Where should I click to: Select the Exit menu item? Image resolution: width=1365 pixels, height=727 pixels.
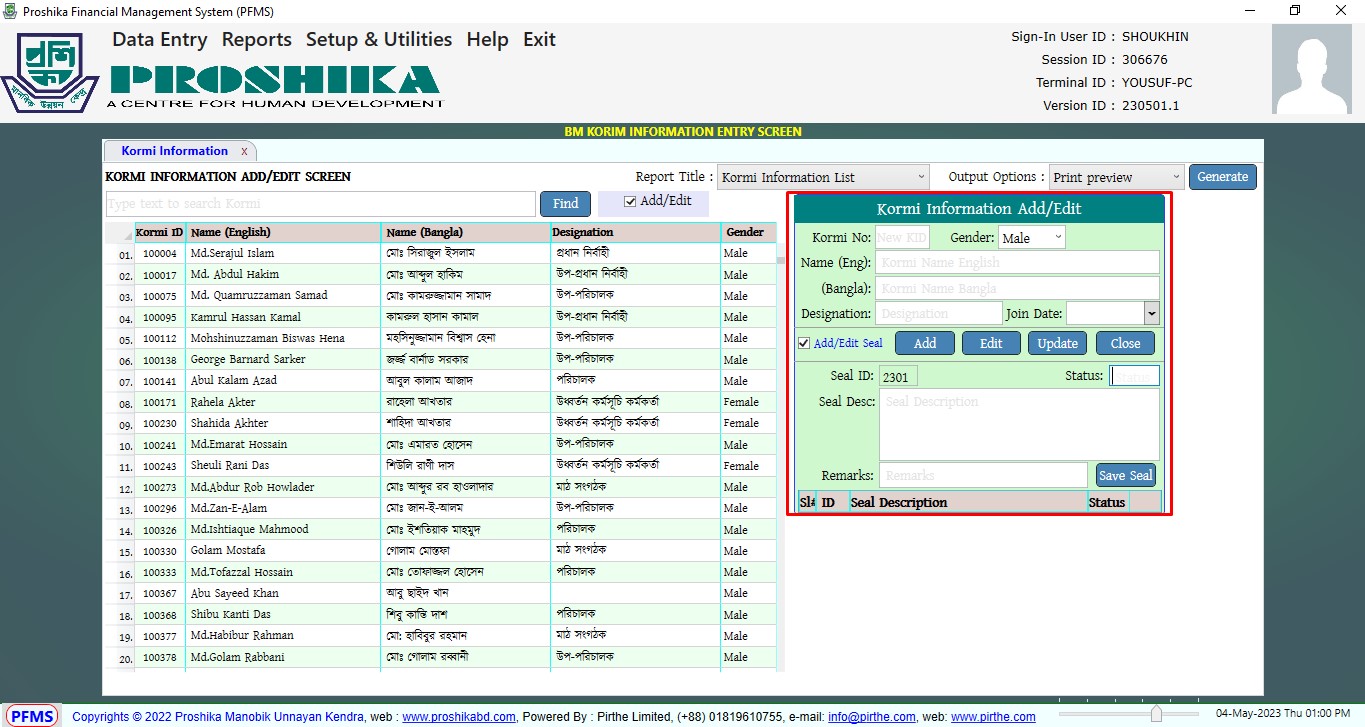540,40
